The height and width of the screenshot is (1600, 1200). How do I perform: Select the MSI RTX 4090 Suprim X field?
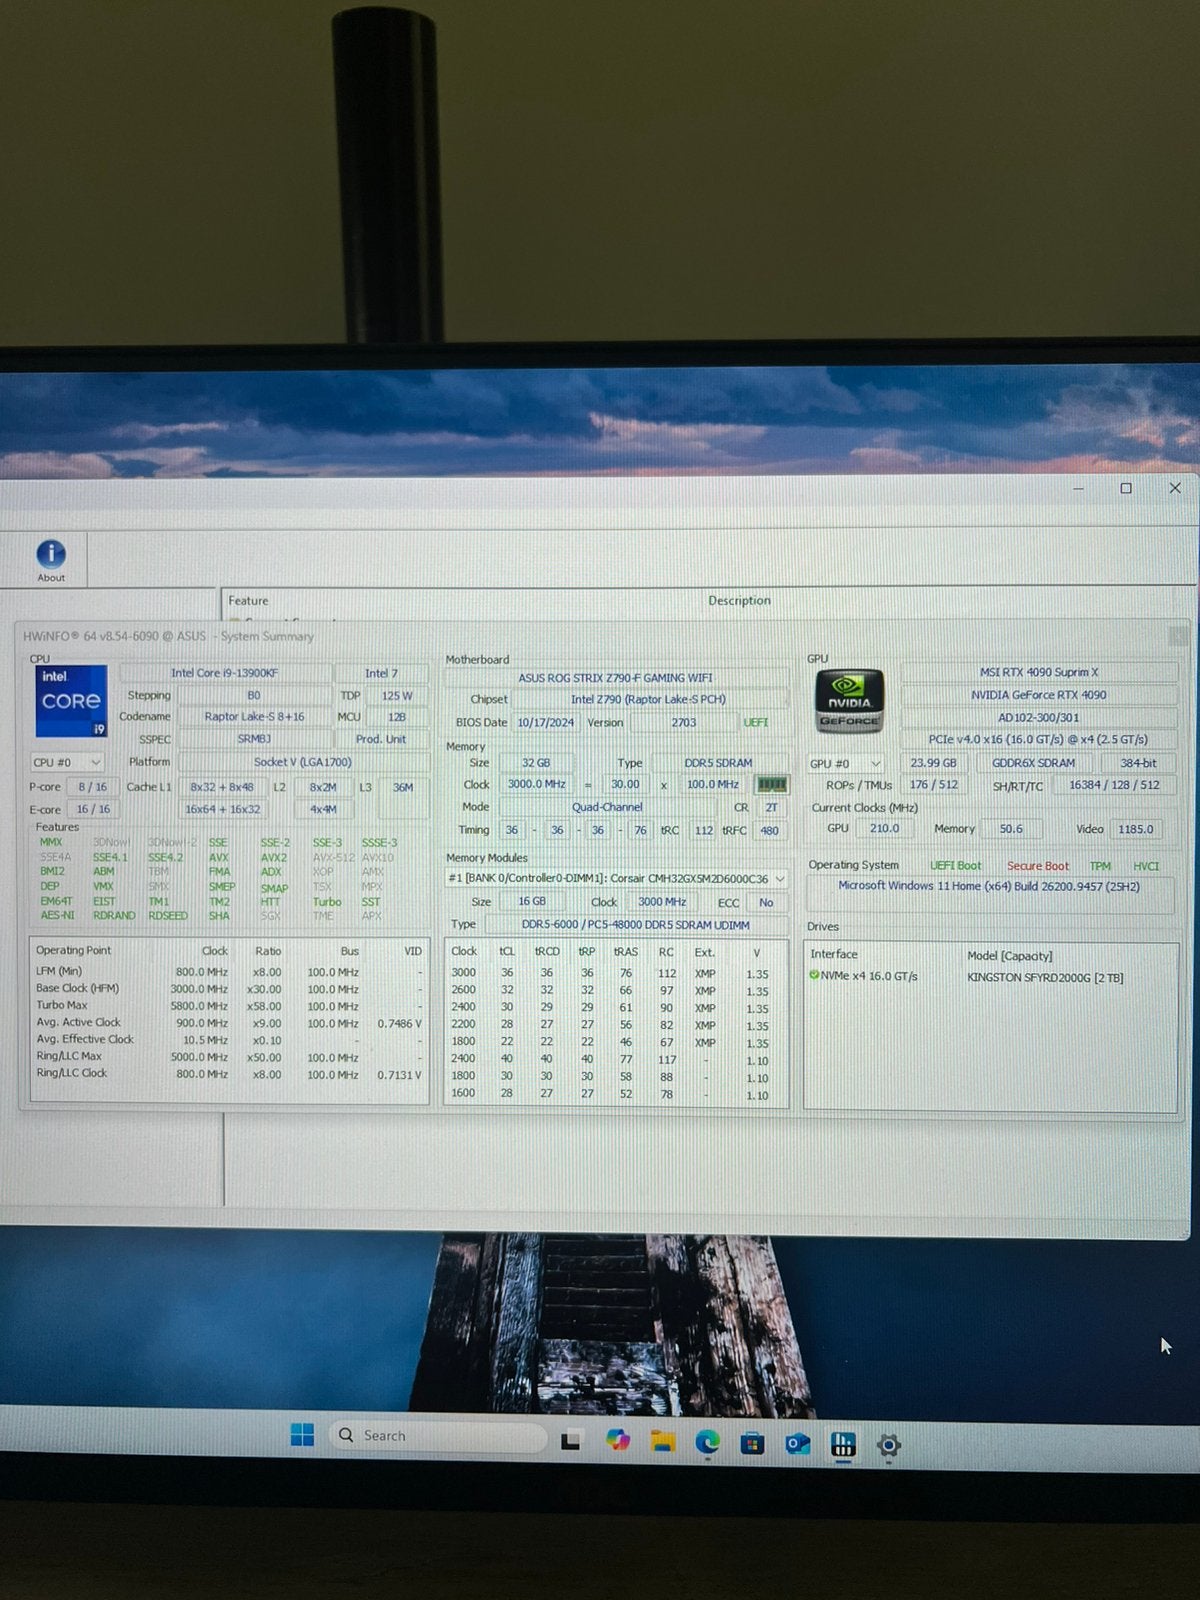pyautogui.click(x=1039, y=673)
